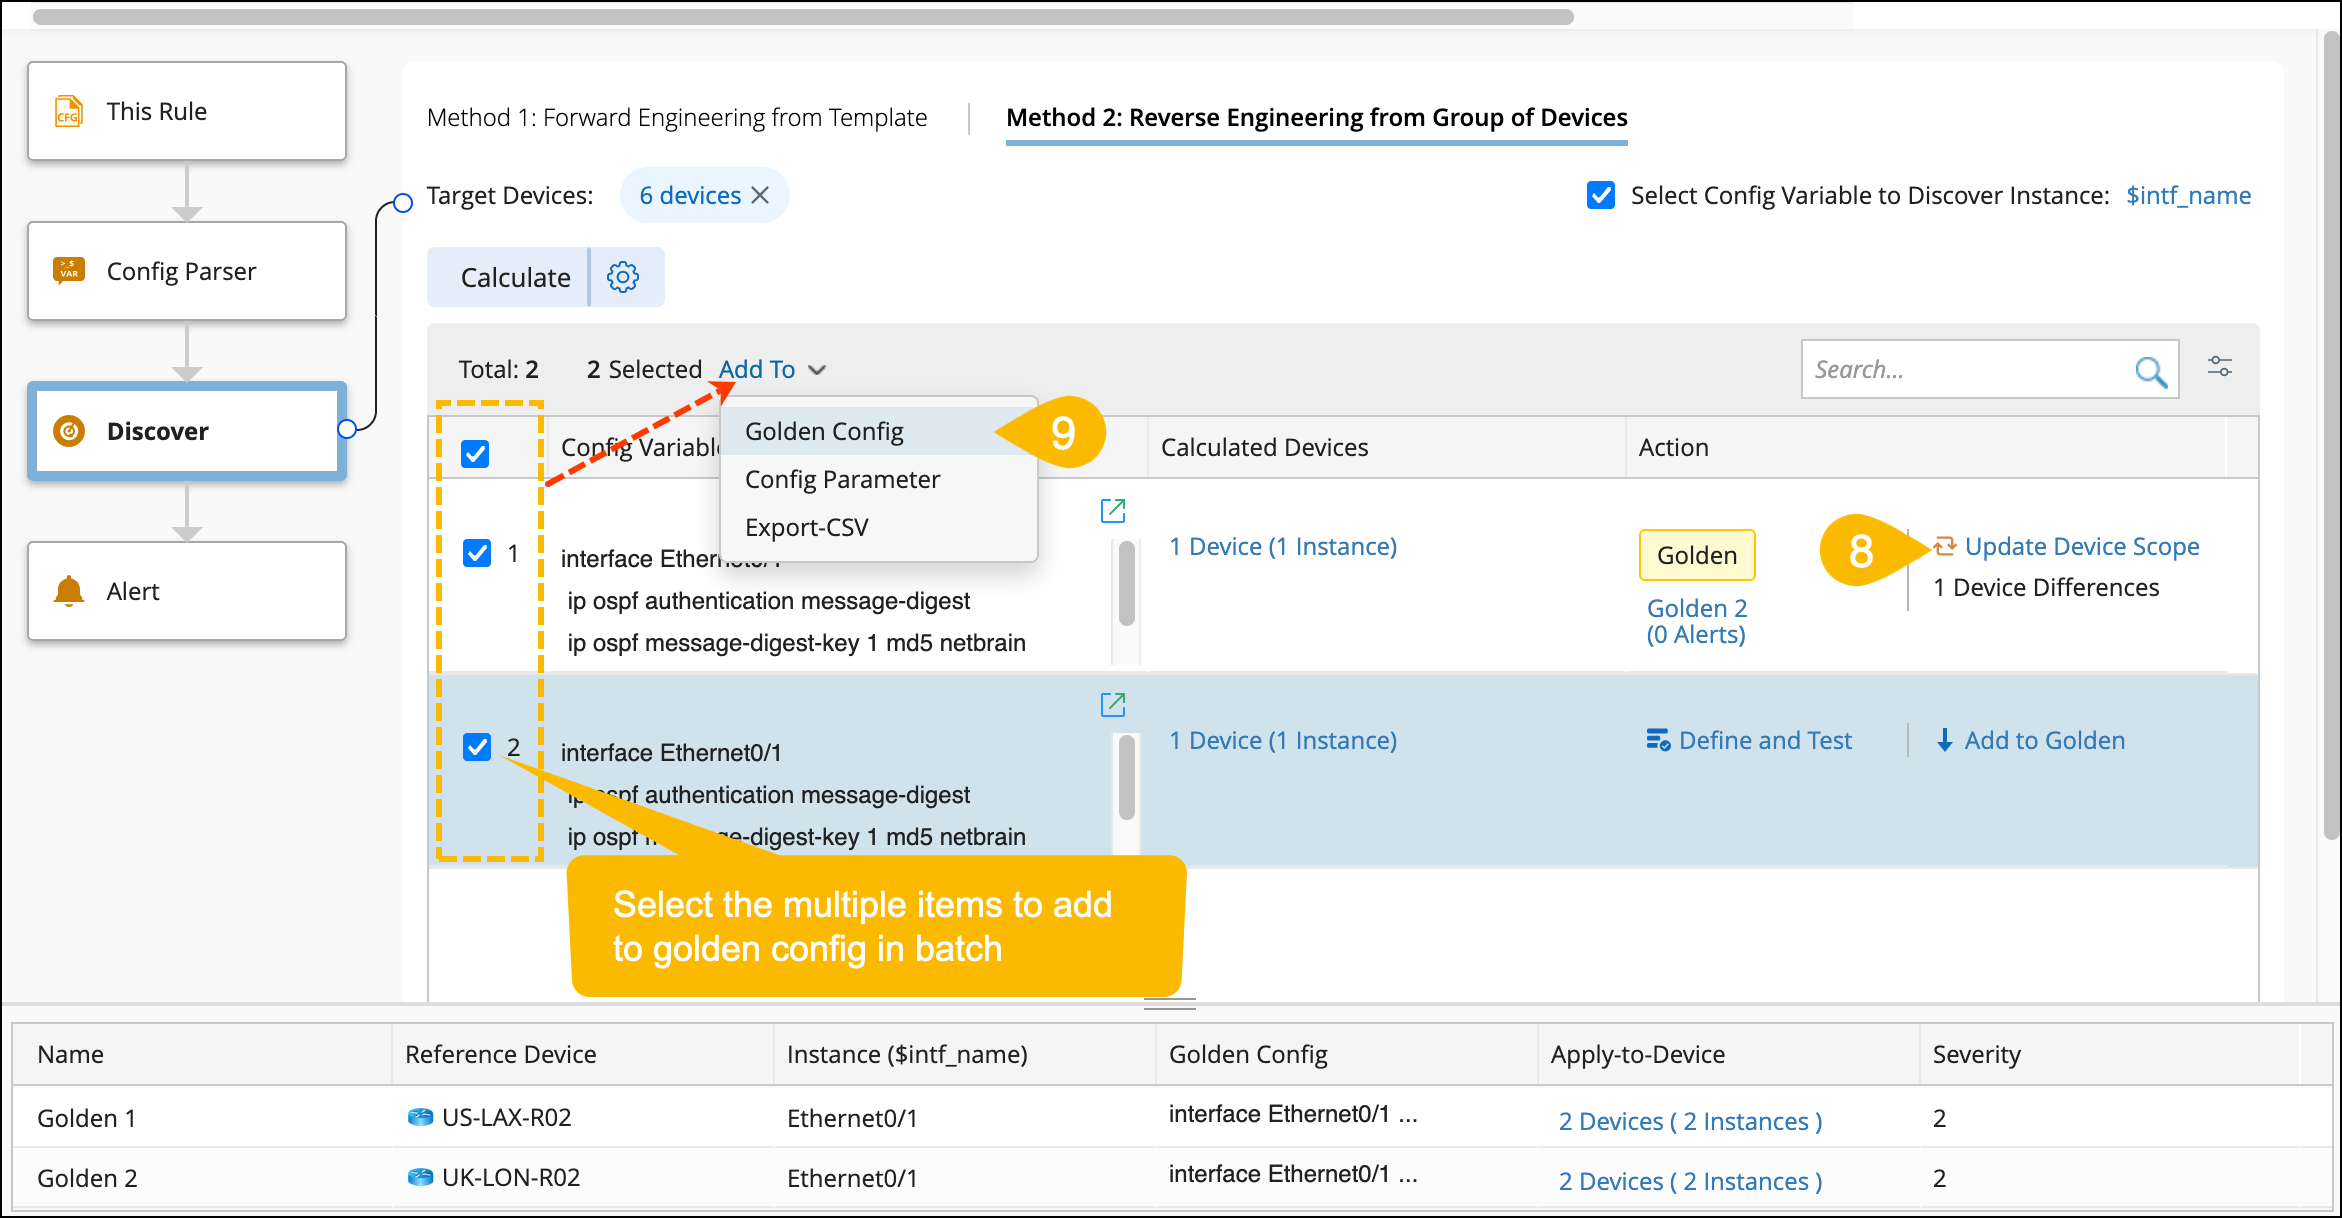Click the gear settings icon beside Calculate
The height and width of the screenshot is (1218, 2342).
pos(623,277)
